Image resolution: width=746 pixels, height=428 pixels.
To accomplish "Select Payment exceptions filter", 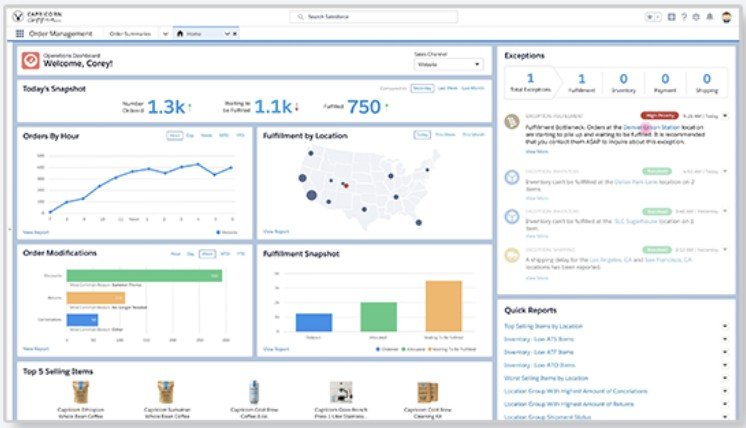I will click(x=665, y=83).
